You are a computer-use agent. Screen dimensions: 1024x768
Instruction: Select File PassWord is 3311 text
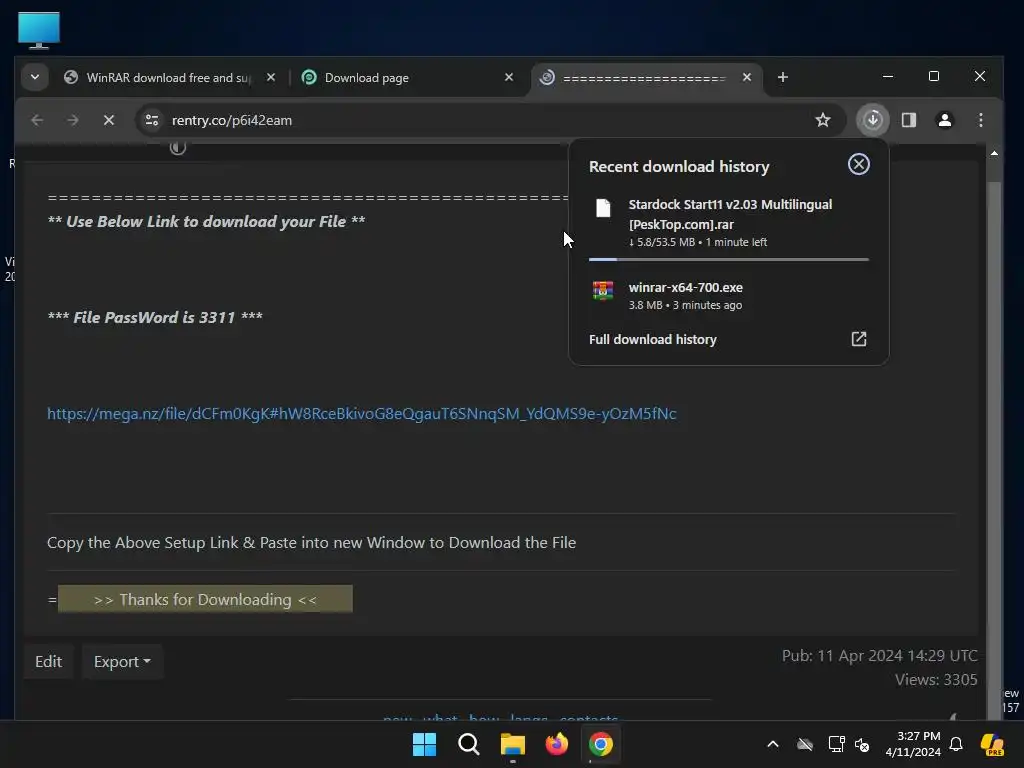155,317
